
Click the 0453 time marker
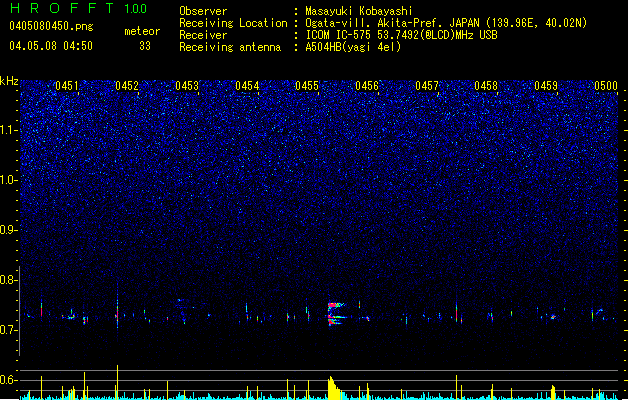point(187,86)
